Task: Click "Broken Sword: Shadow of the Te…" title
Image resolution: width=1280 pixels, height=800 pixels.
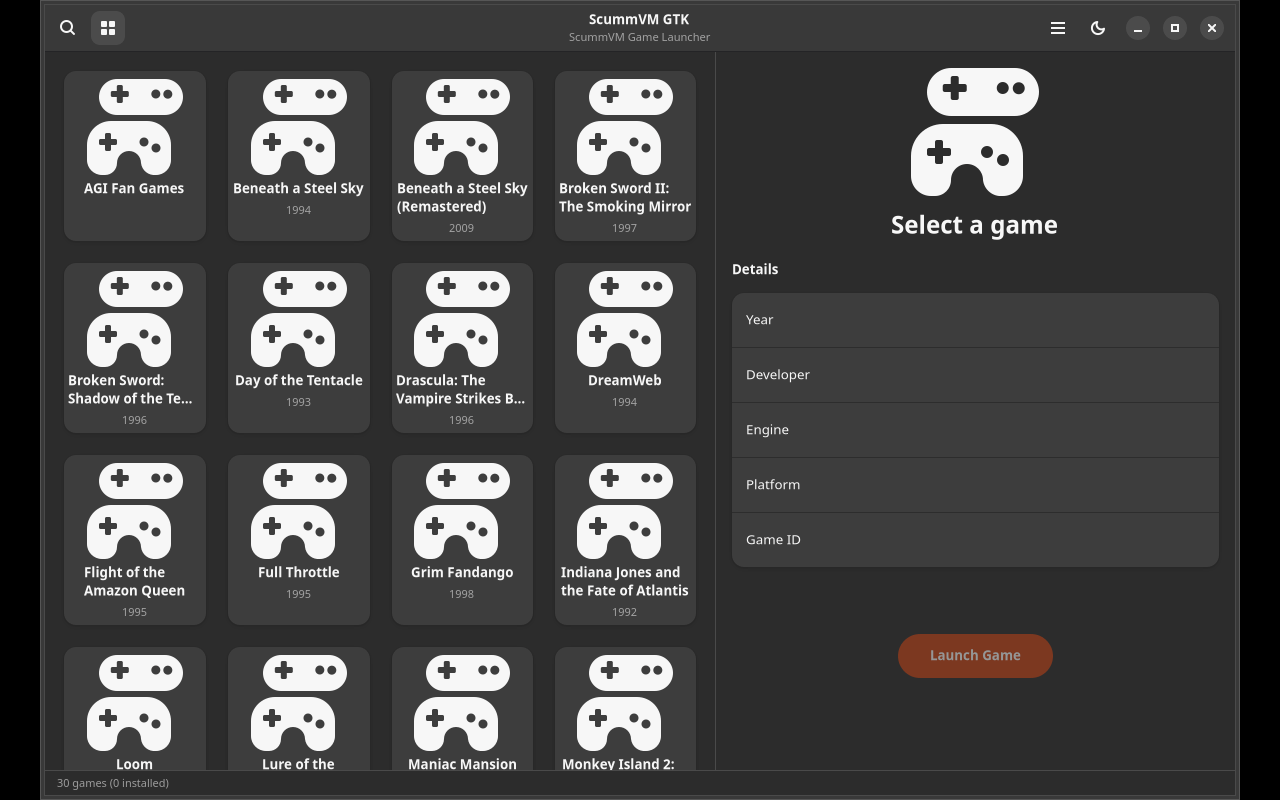Action: point(131,389)
